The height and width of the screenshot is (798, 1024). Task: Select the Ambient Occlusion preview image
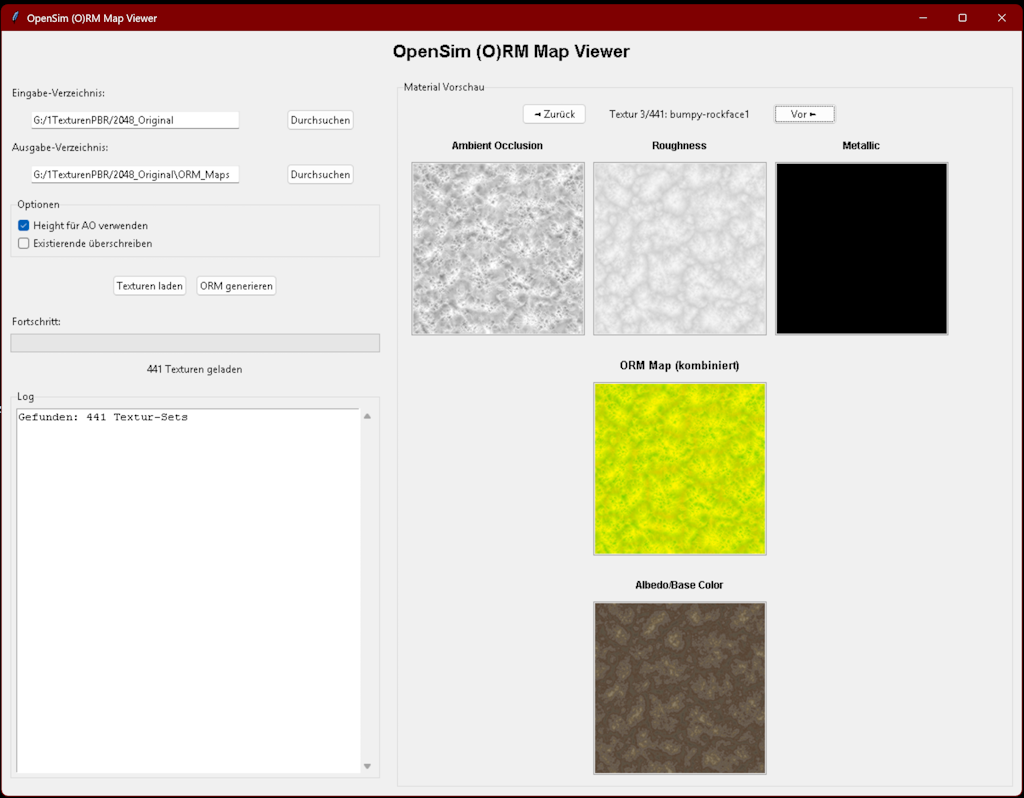497,248
